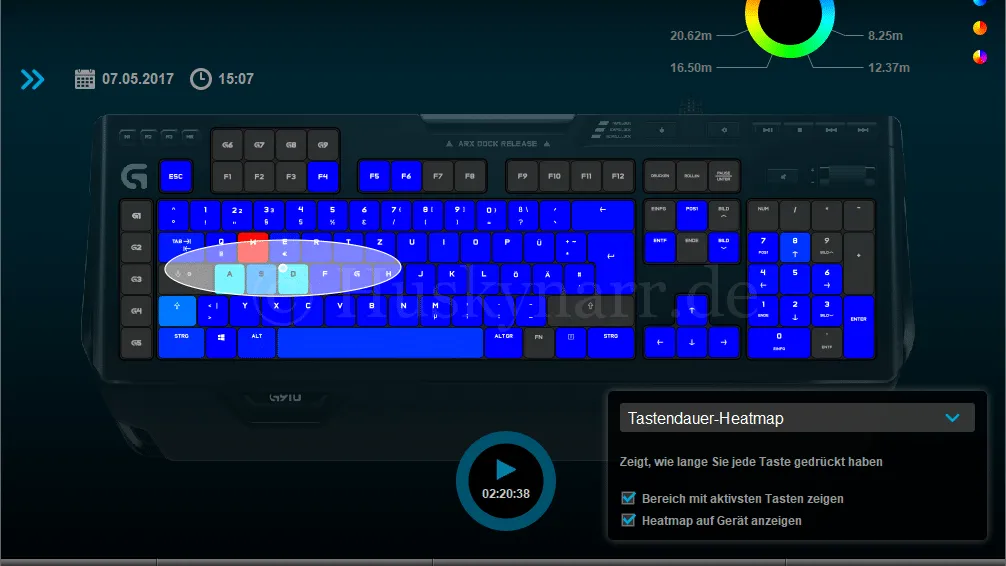This screenshot has height=566, width=1006.
Task: Click the NUM lock key
Action: (x=763, y=216)
